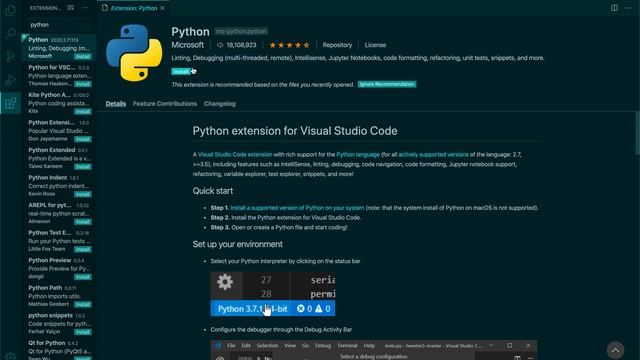640x360 pixels.
Task: Open the Repository link
Action: (337, 45)
